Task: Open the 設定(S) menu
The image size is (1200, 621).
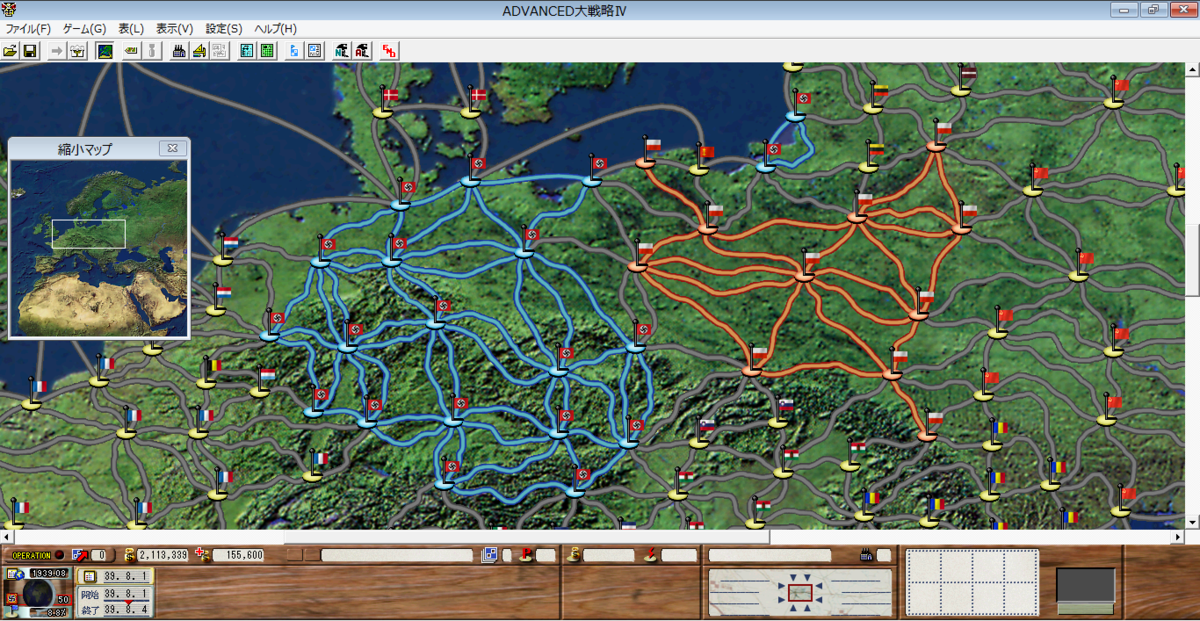Action: pos(224,29)
